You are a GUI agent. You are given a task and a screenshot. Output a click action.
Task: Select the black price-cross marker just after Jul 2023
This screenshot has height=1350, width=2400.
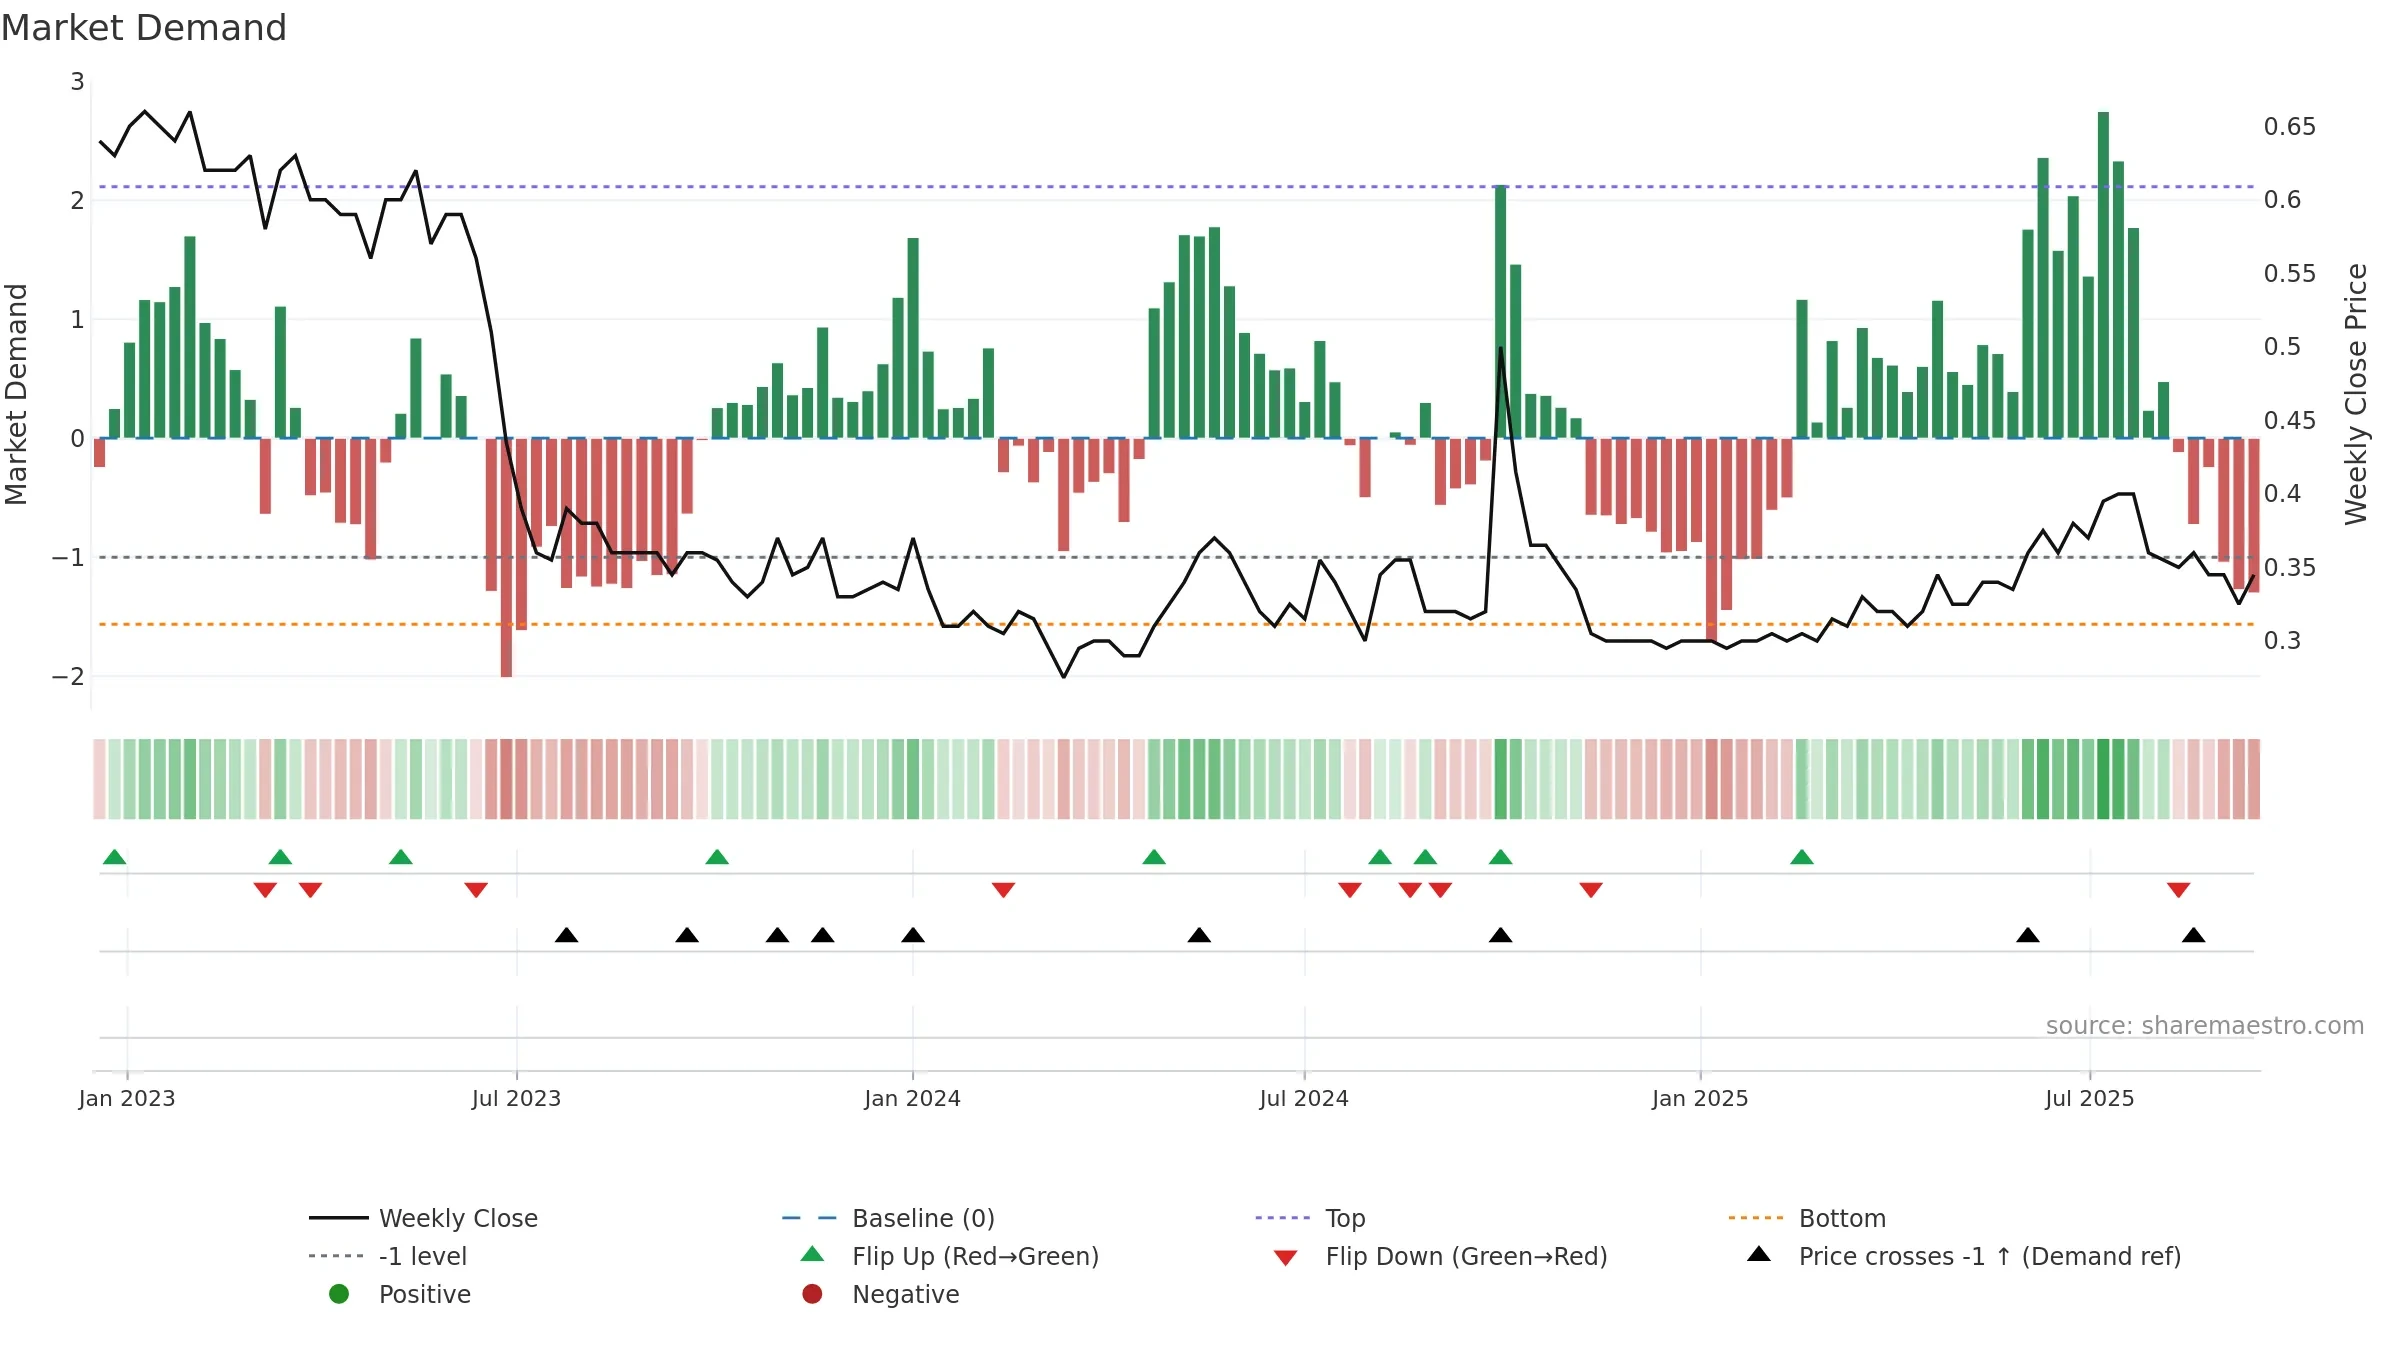click(x=567, y=935)
